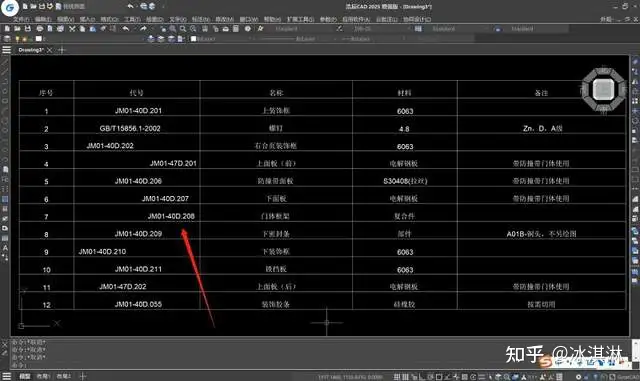
Task: Redo action from the standard toolbar
Action: coord(143,29)
